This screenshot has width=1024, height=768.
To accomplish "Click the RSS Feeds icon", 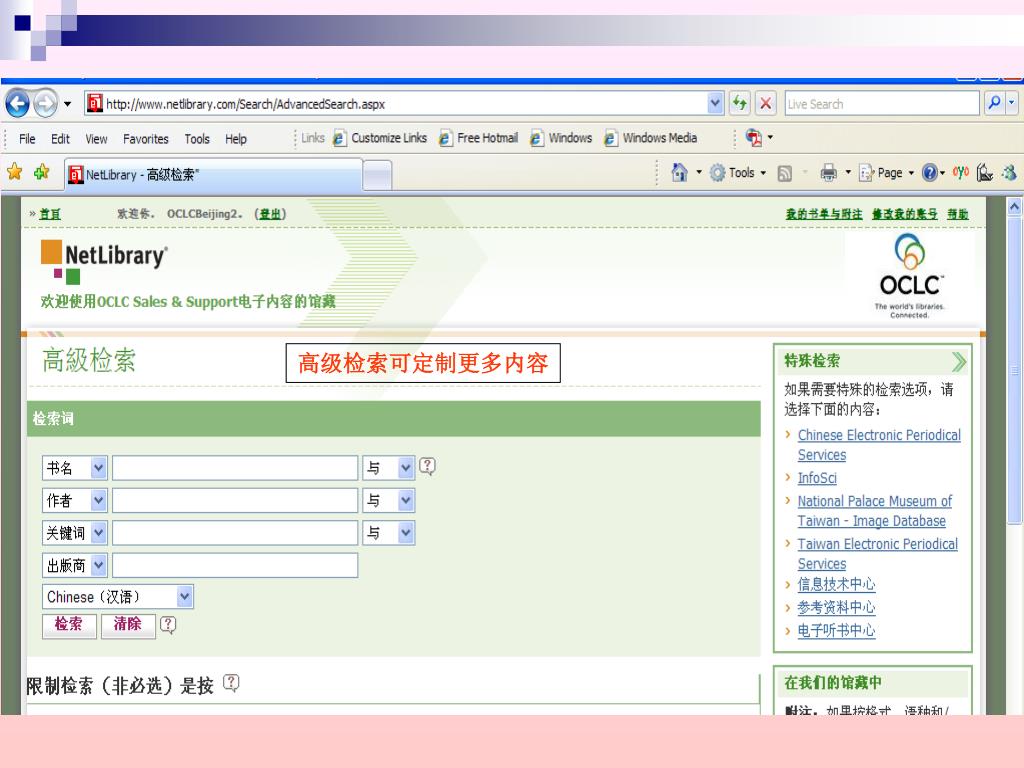I will pos(785,173).
